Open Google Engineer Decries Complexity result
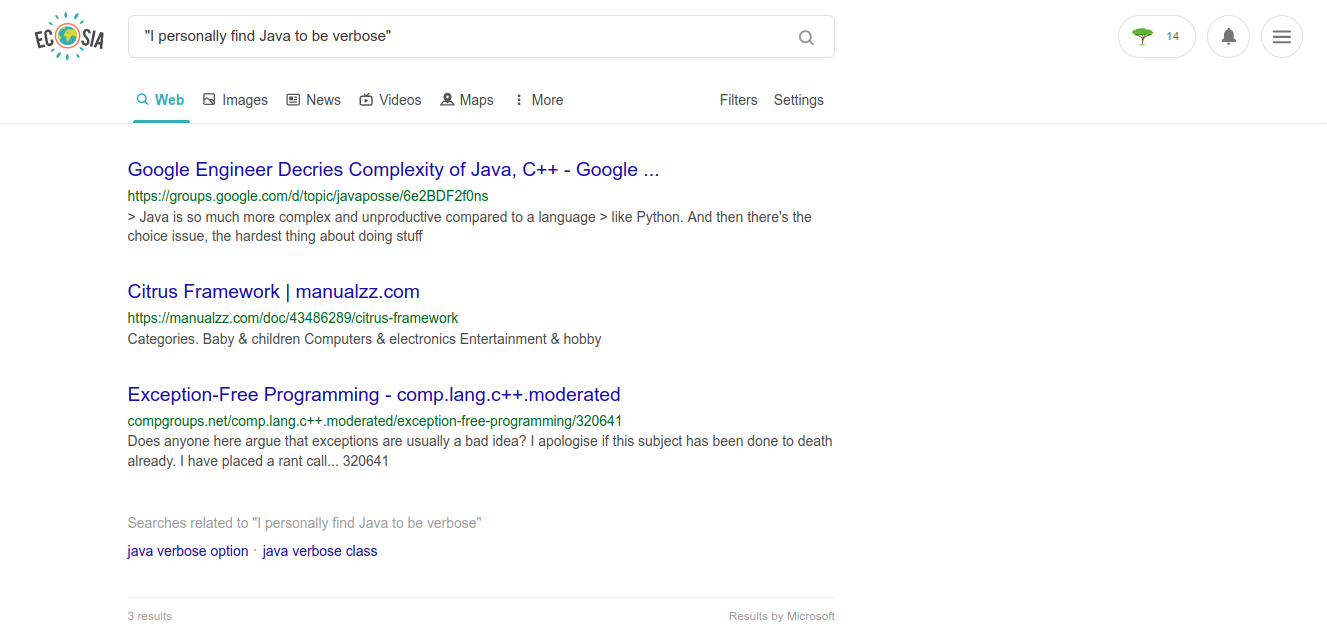Viewport: 1327px width, 639px height. click(x=393, y=170)
